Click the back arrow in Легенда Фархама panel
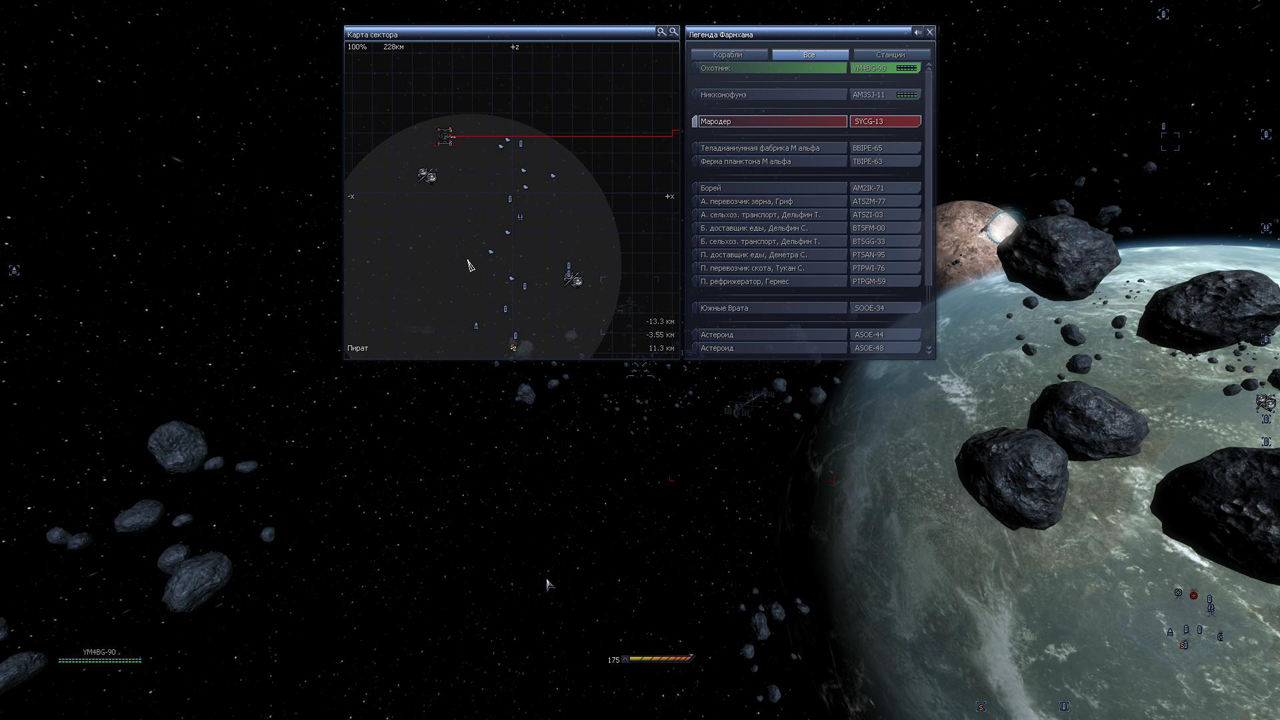This screenshot has height=720, width=1280. click(x=917, y=32)
